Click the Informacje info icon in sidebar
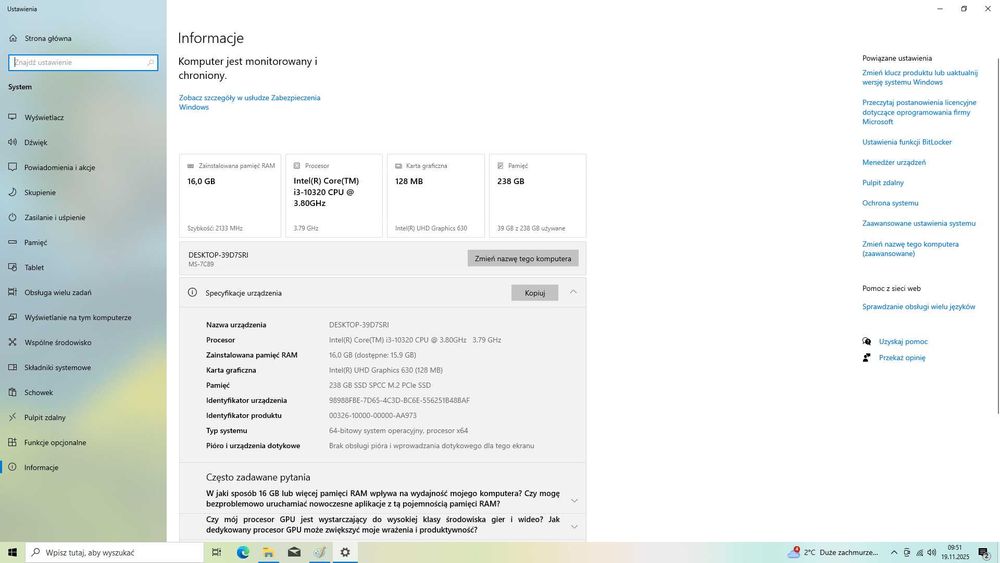This screenshot has width=1000, height=563. [12, 467]
